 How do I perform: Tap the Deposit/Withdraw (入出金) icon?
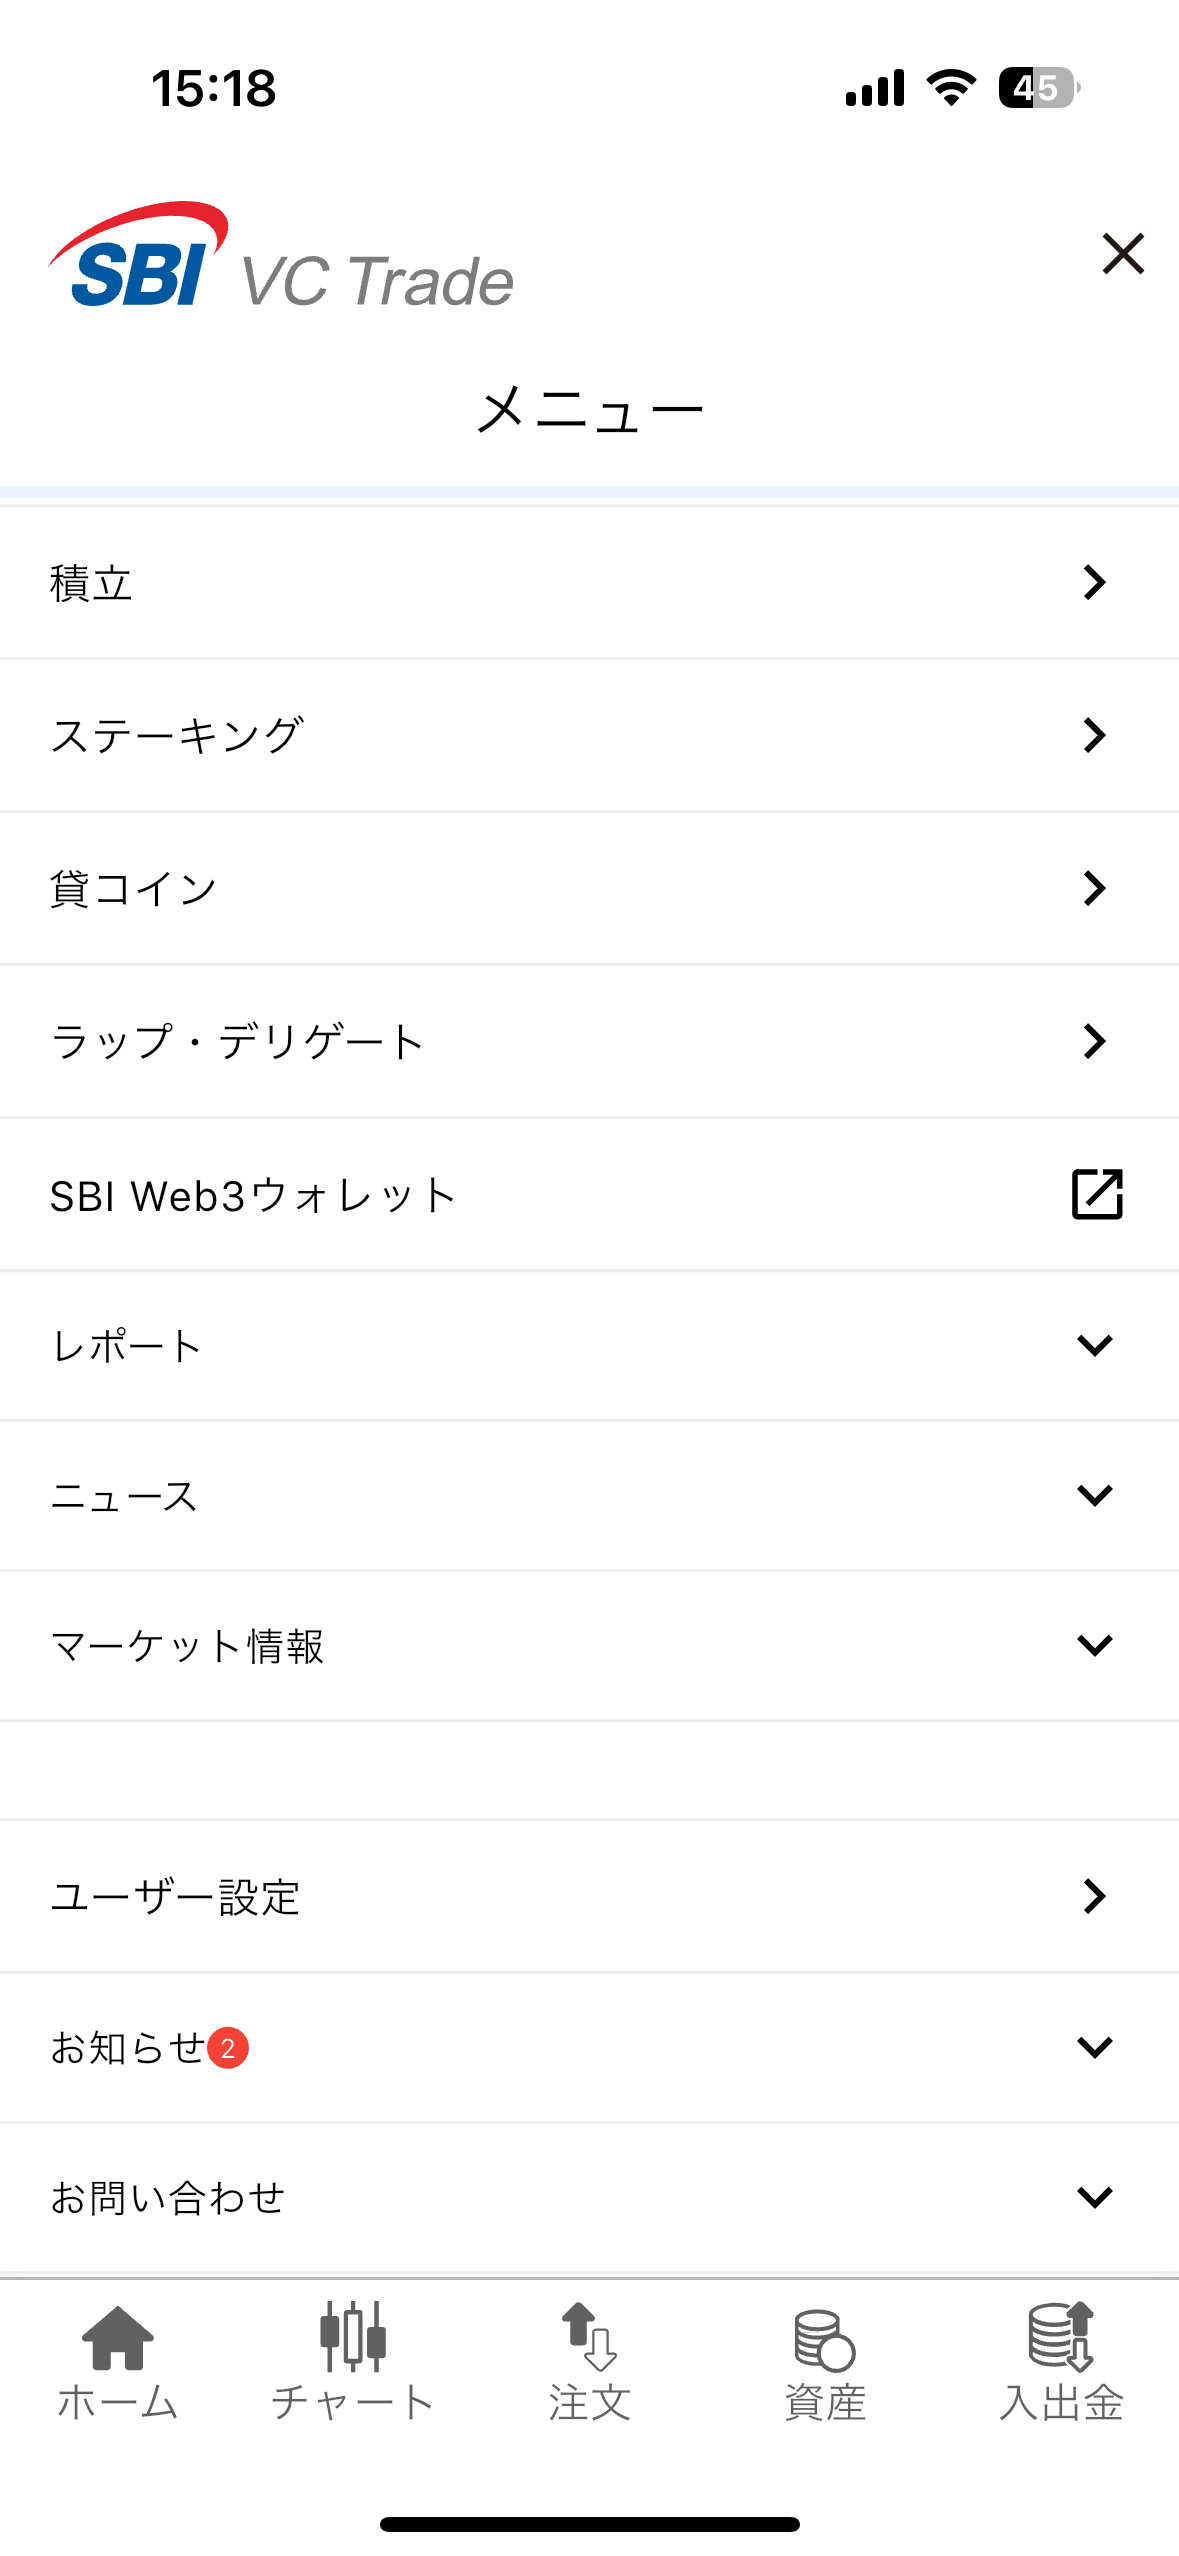pos(1061,2336)
